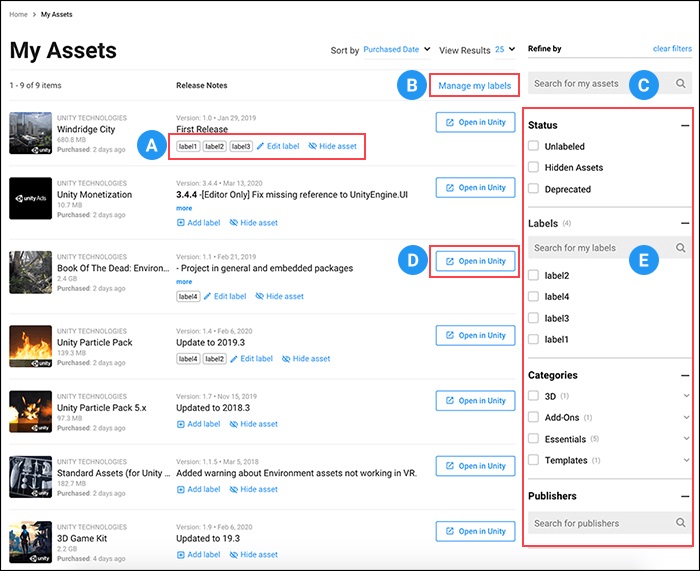Click the label1 tag on Windridge City
Image resolution: width=700 pixels, height=571 pixels.
point(188,146)
